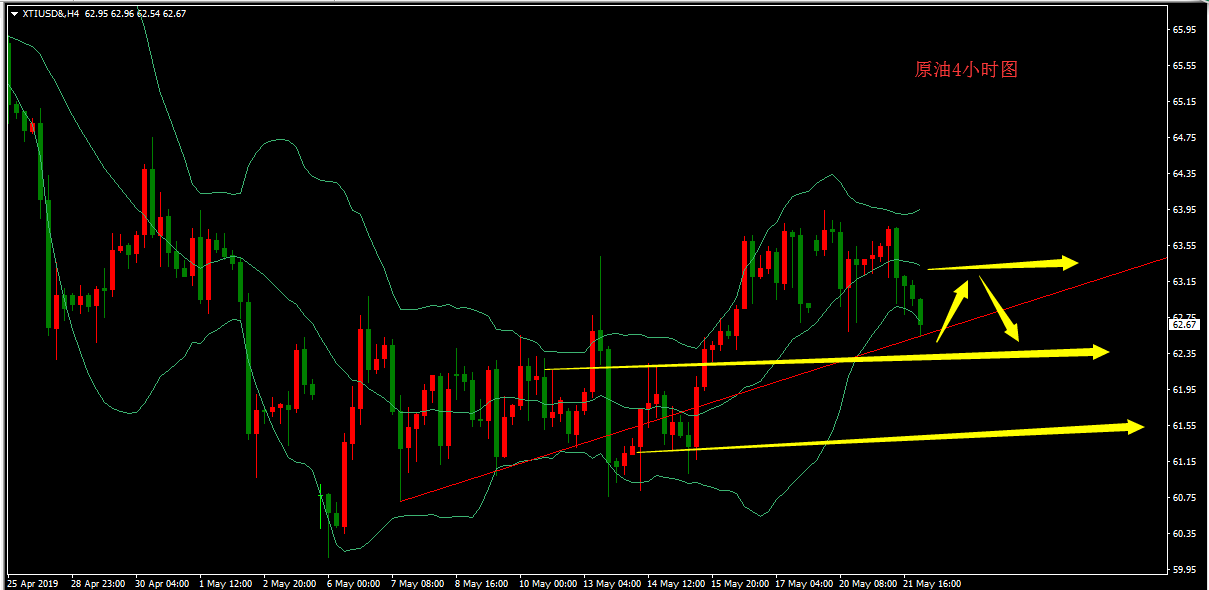
Task: Click the 10 May 00:00 time label
Action: pos(548,583)
